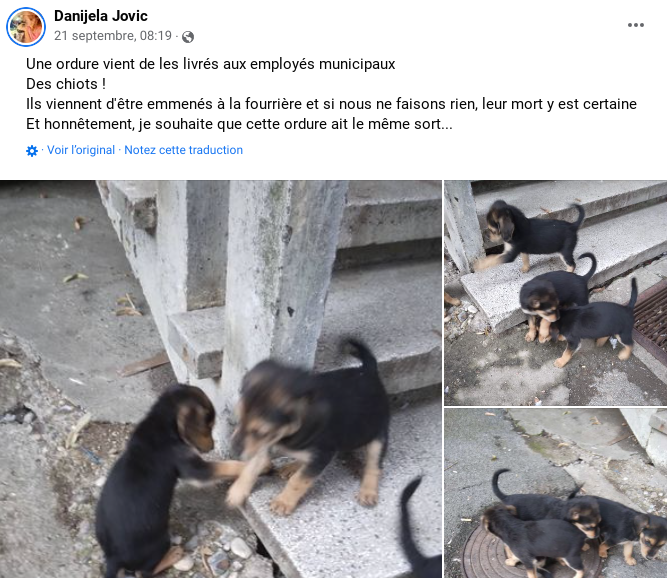667x578 pixels.
Task: Open bottom-right photo of puppies on manhole
Action: (556, 493)
